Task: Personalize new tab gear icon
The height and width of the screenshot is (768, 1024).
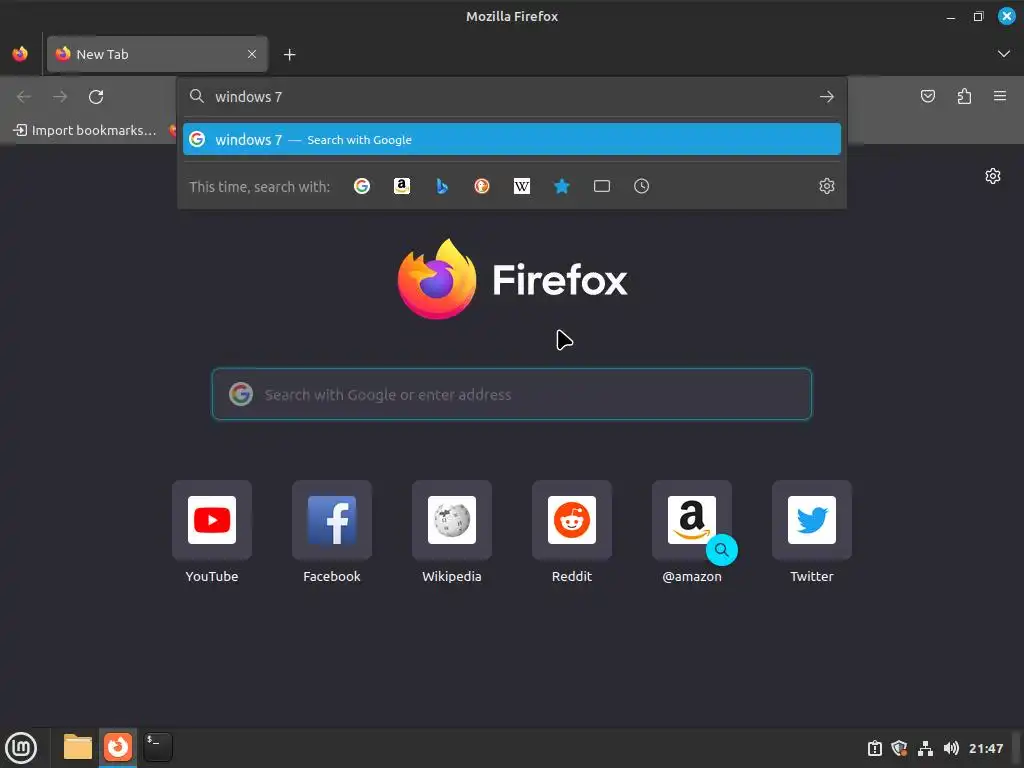Action: 993,176
